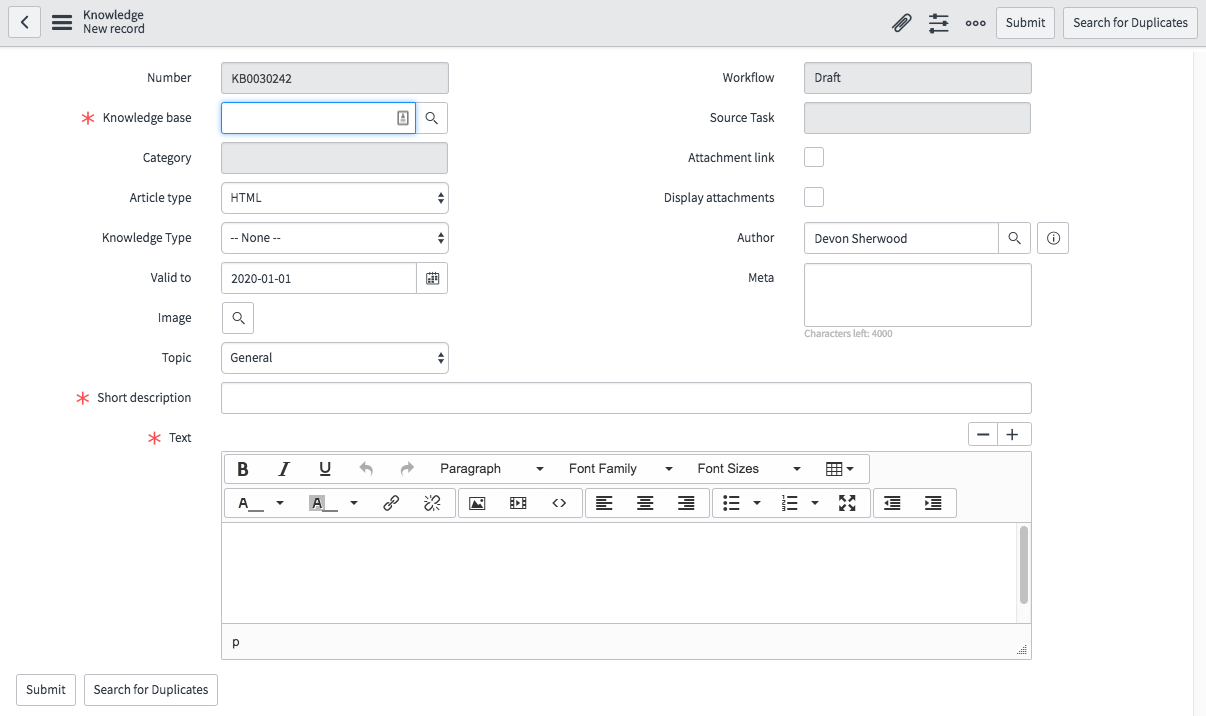Screen dimensions: 1206x716
Task: Open the personalize form settings icon
Action: point(938,23)
